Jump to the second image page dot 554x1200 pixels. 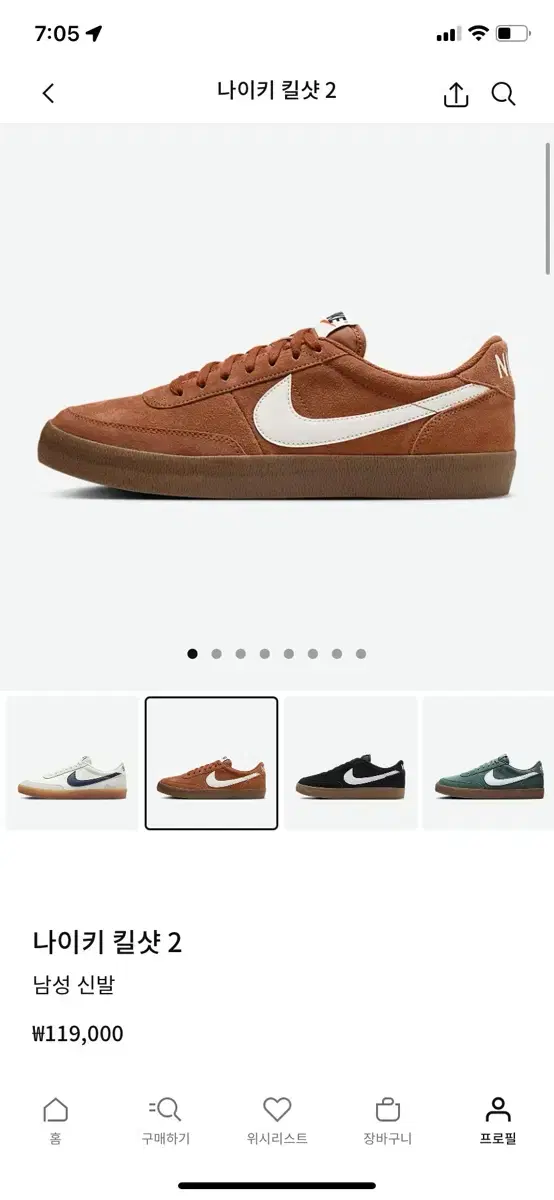pyautogui.click(x=217, y=654)
